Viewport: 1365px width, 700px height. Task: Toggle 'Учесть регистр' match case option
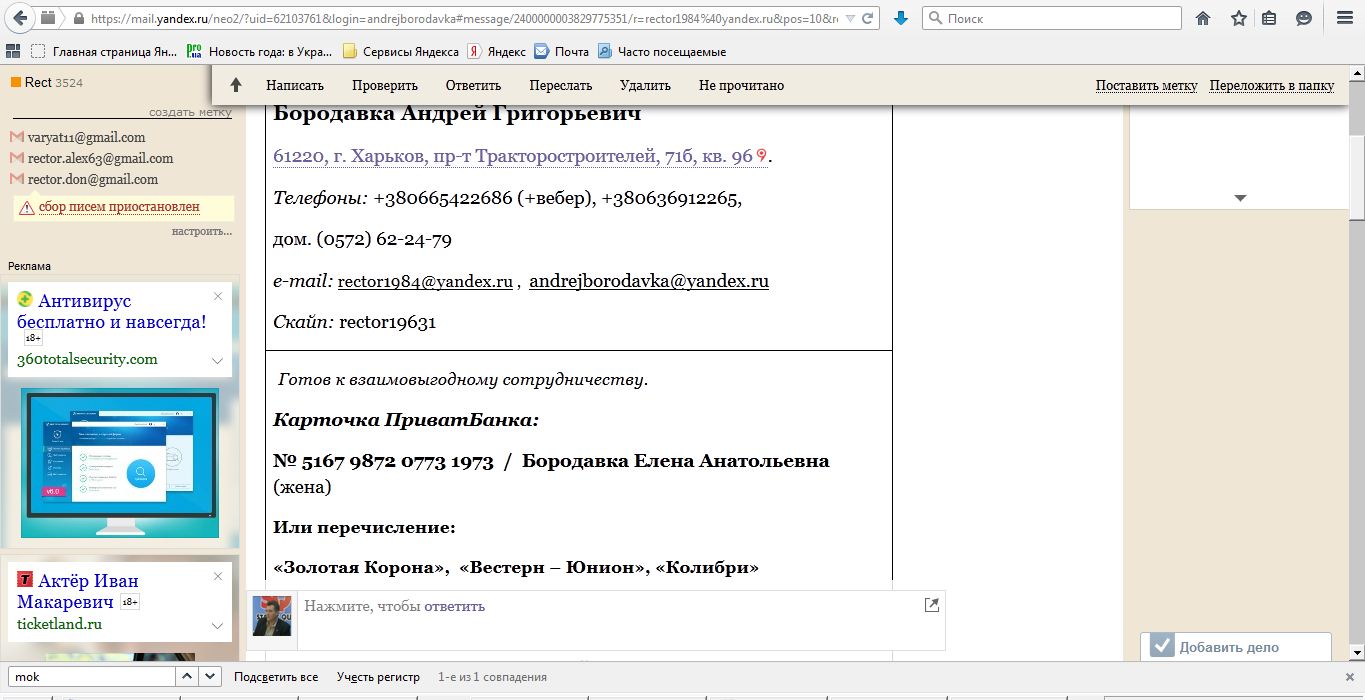378,677
